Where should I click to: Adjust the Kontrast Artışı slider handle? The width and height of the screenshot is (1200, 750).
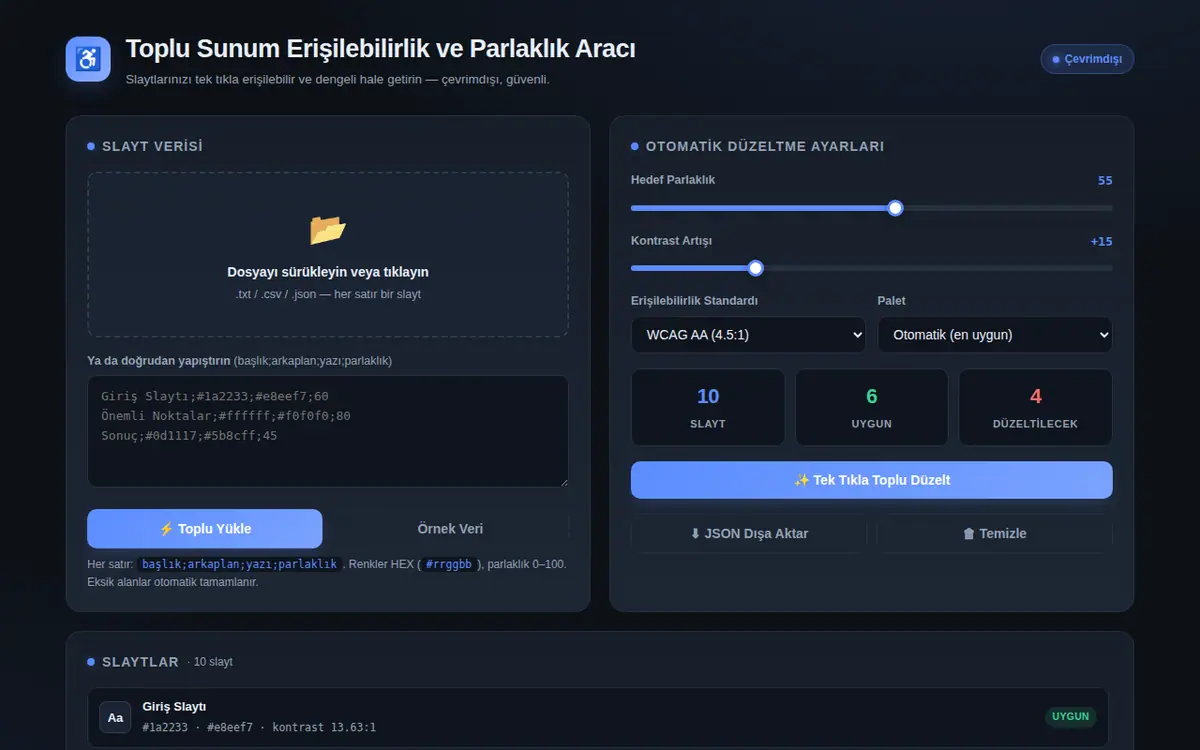(756, 268)
